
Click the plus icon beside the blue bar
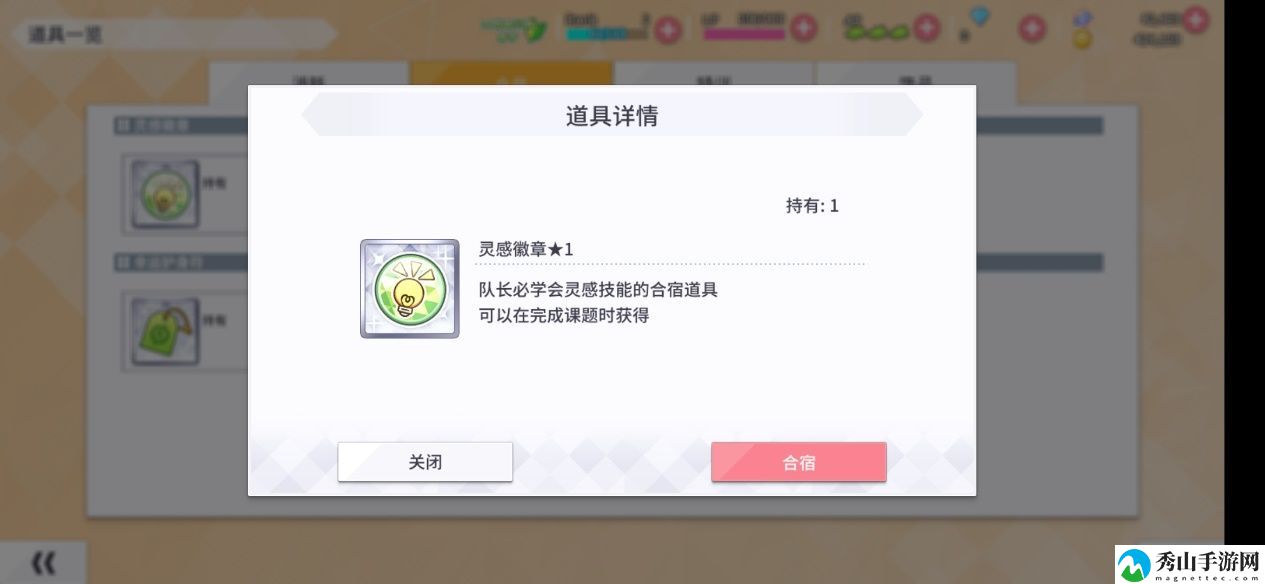click(x=667, y=29)
